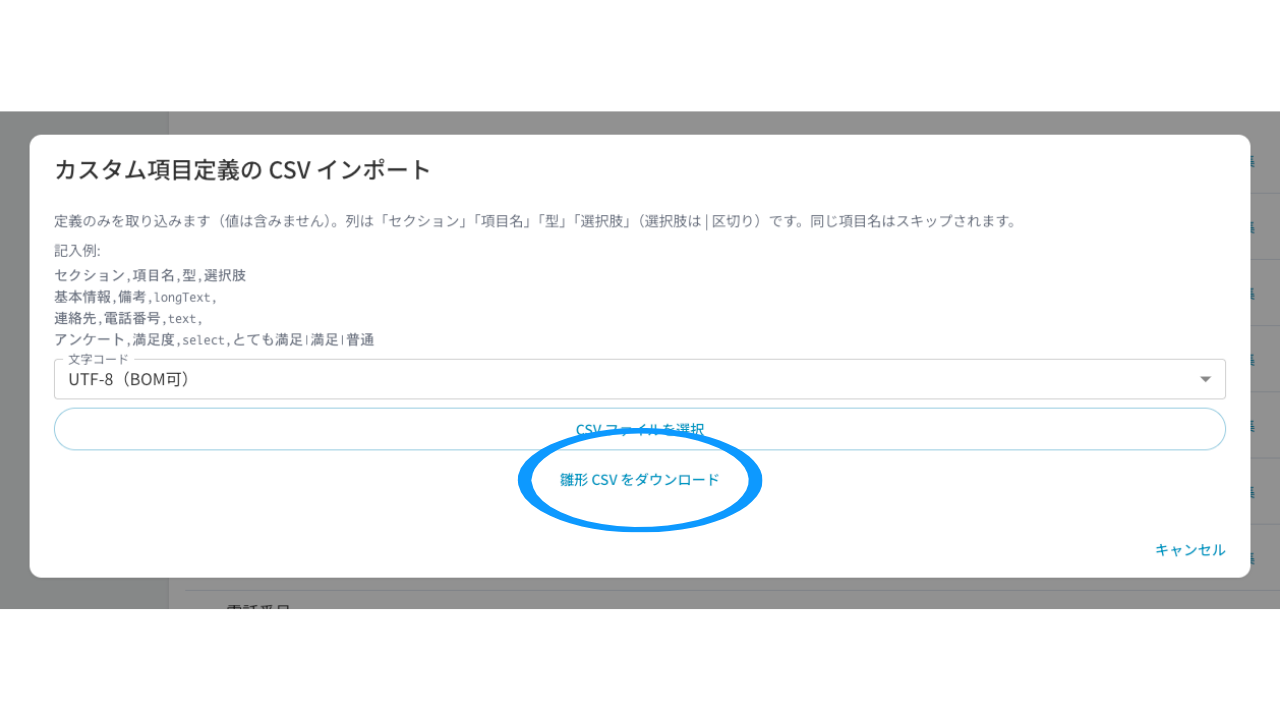Click the row icon right of the encoding dropdown

click(x=1251, y=360)
